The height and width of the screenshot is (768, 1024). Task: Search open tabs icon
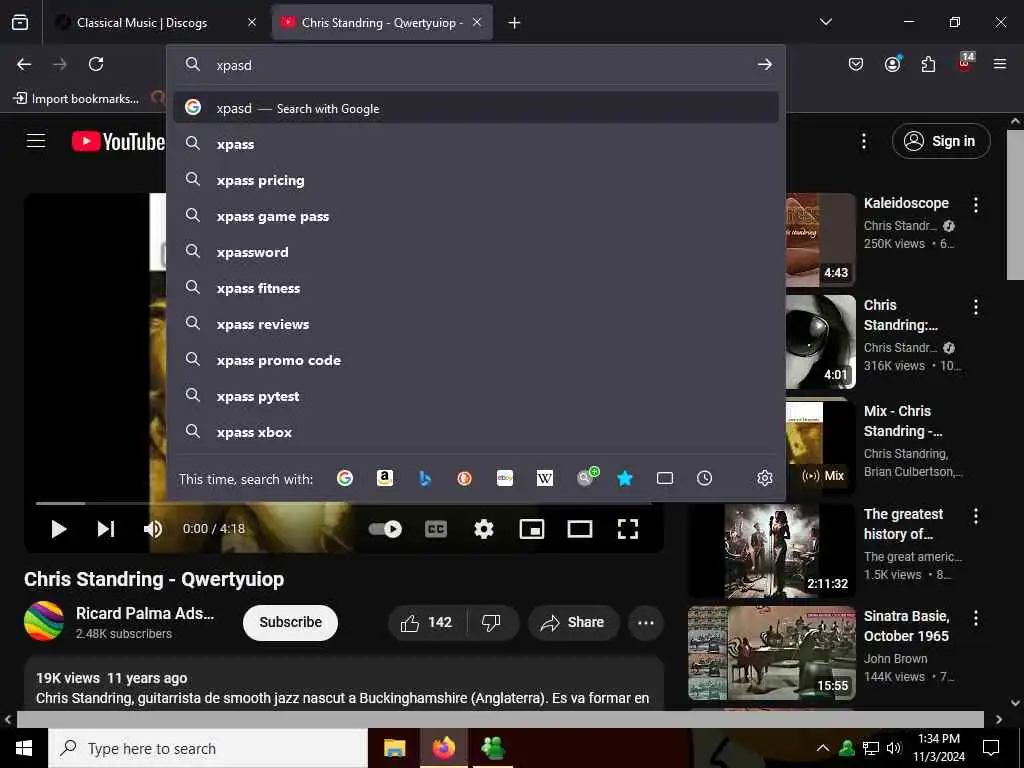(665, 479)
